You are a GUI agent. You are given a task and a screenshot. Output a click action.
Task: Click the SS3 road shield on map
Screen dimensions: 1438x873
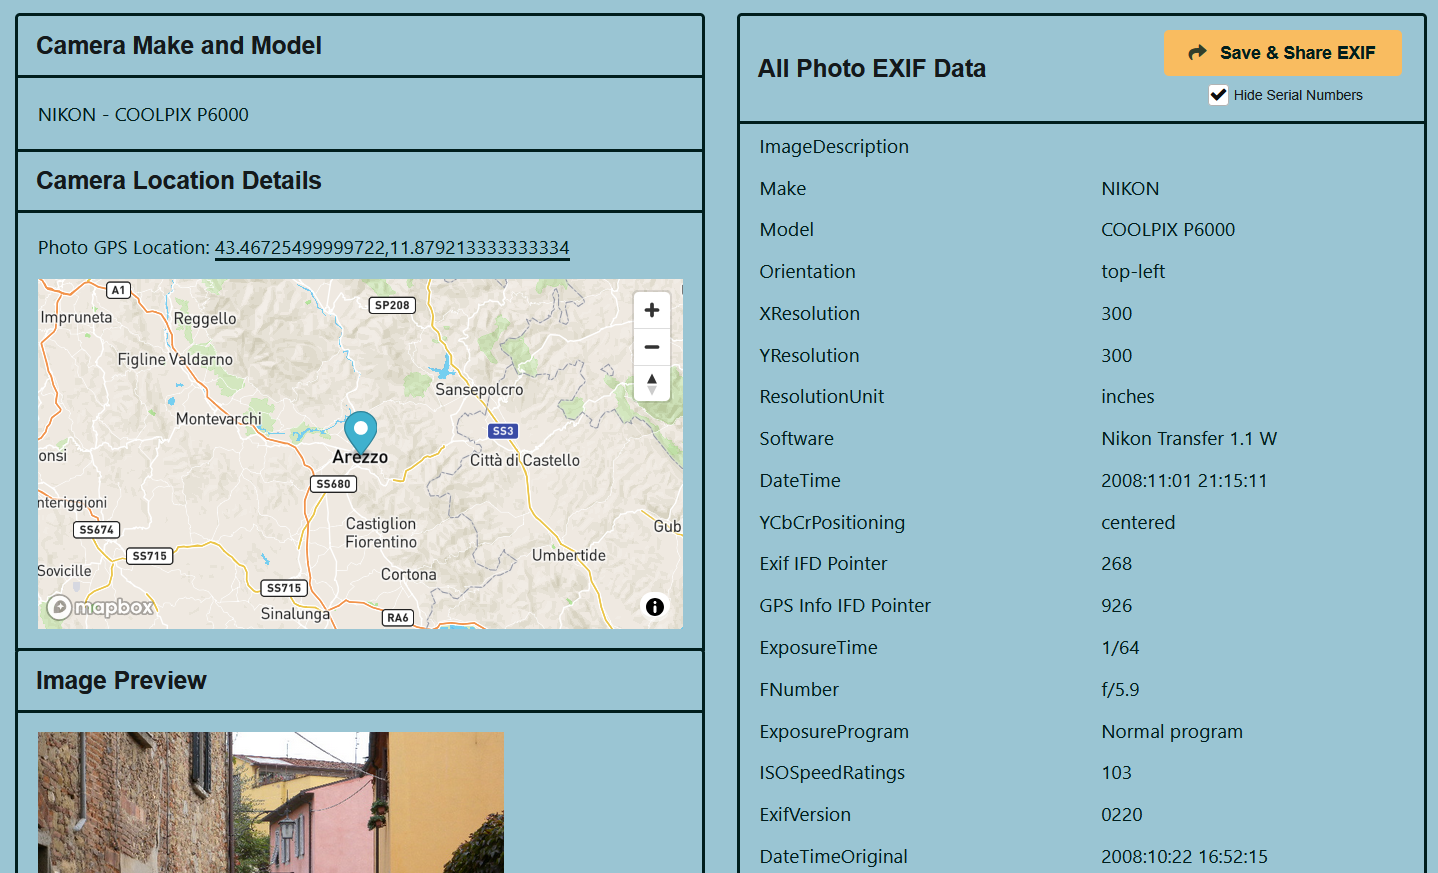[503, 431]
